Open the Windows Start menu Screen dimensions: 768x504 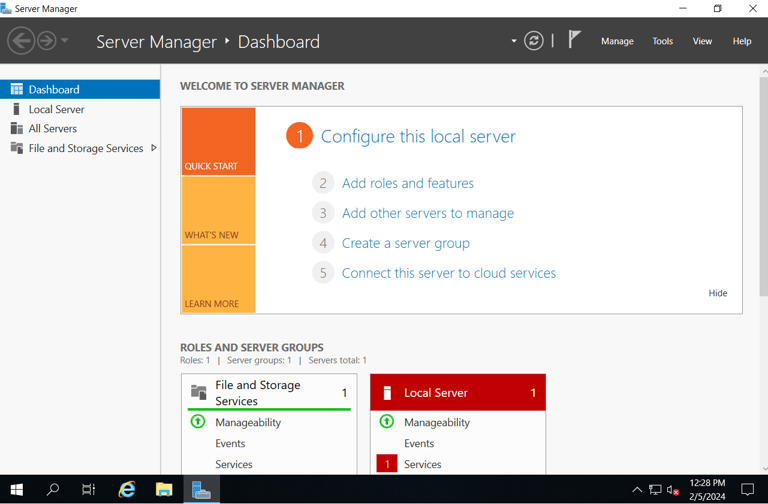16,489
